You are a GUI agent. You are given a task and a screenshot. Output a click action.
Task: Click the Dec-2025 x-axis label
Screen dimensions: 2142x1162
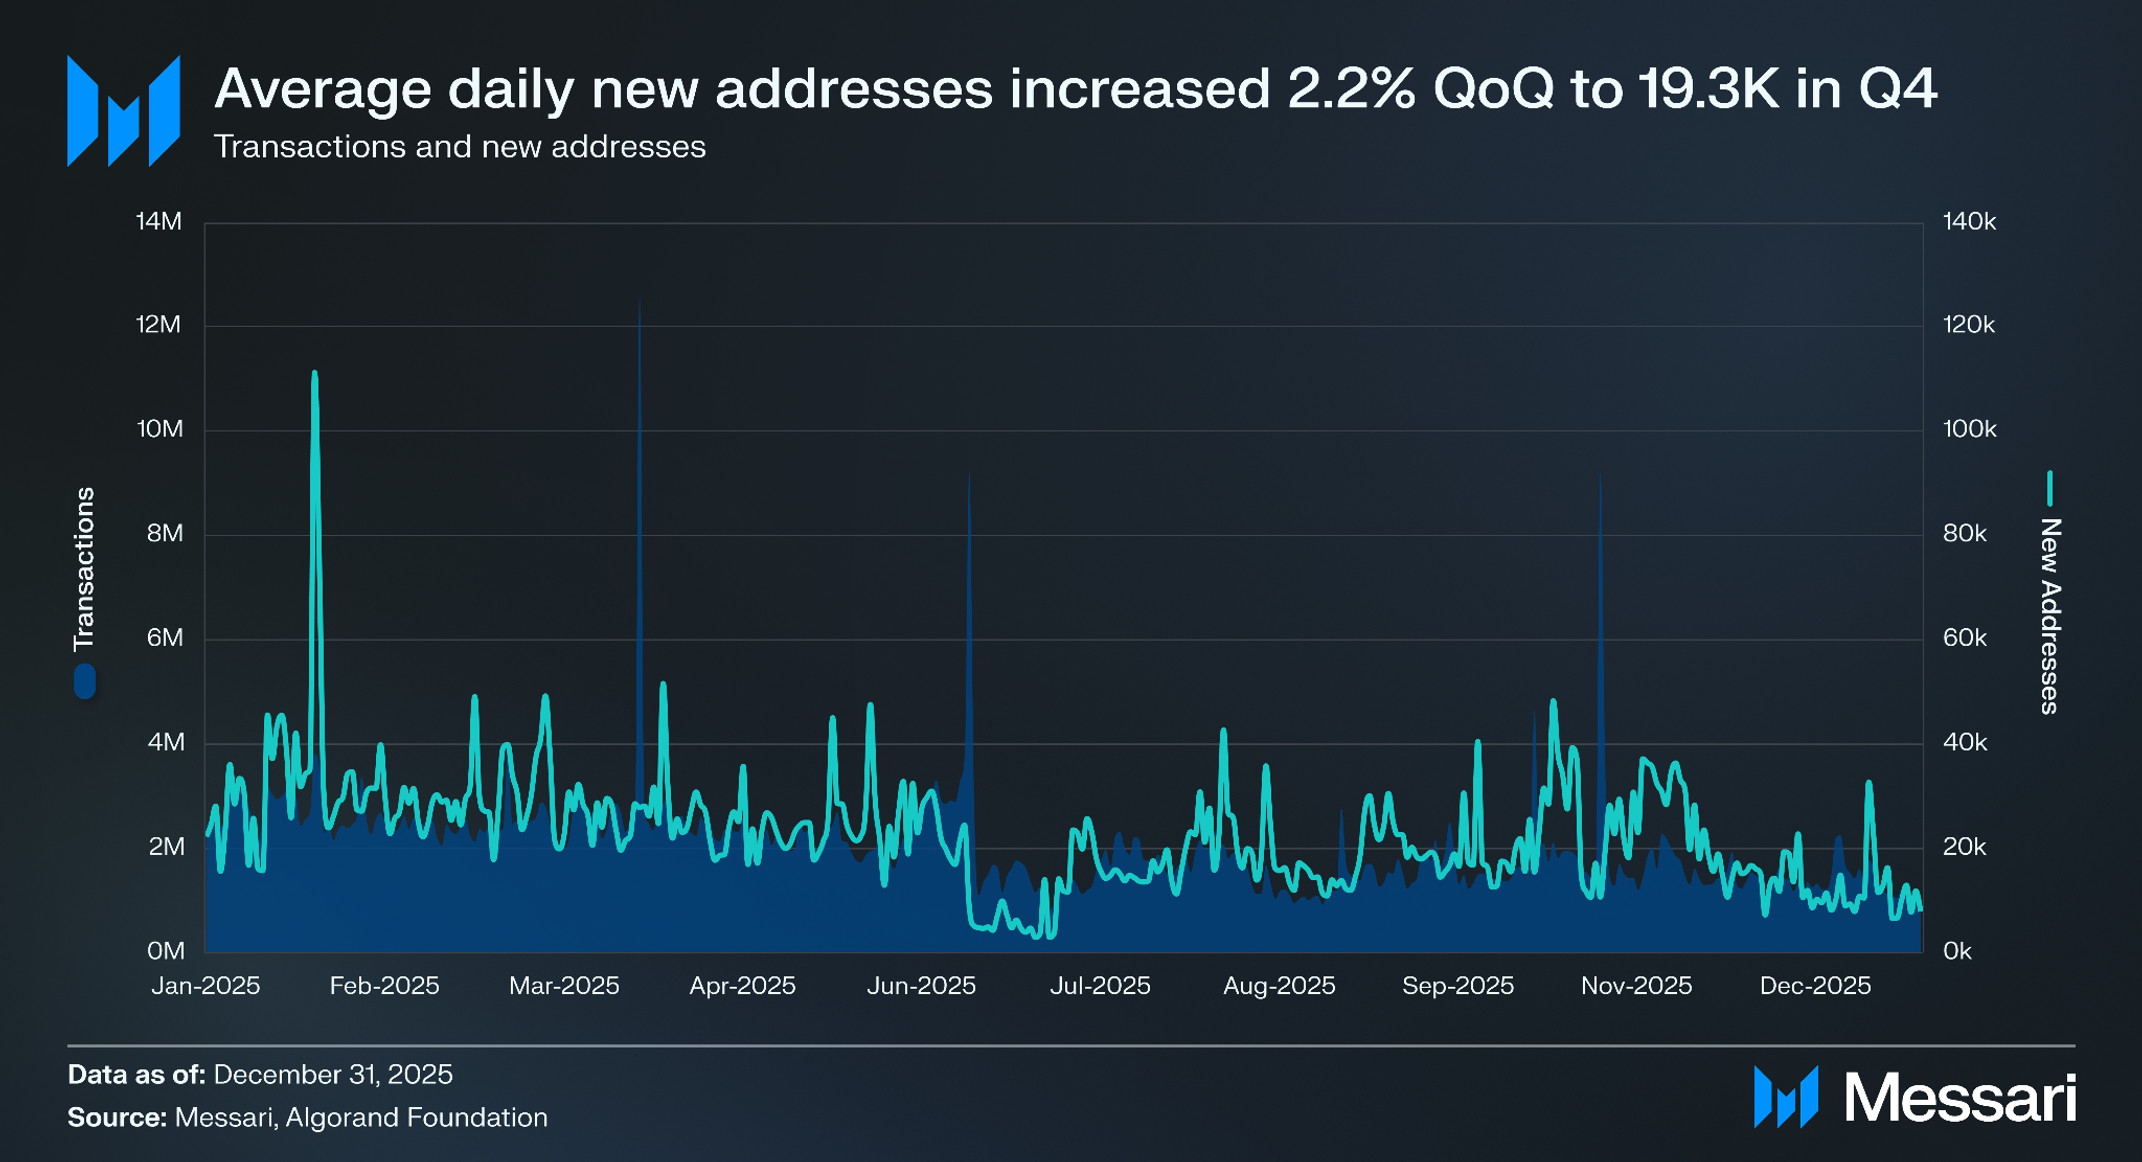coord(1814,986)
